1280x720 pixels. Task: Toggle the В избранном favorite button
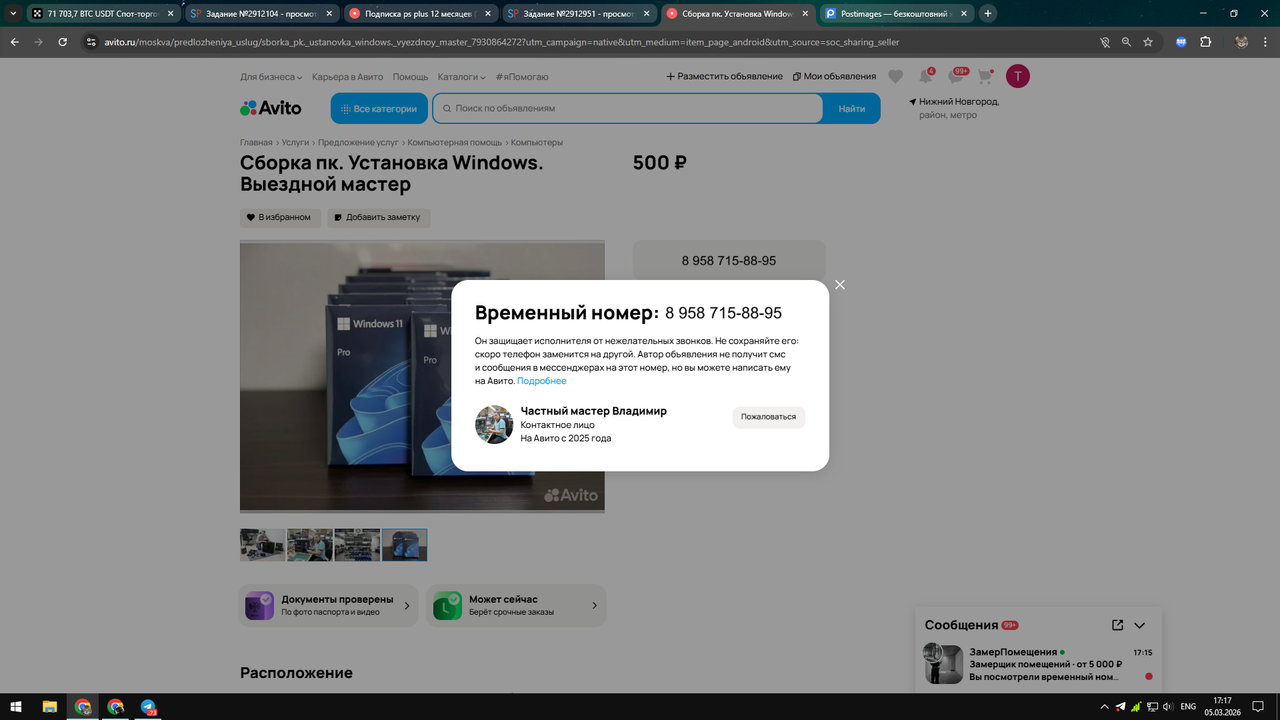pyautogui.click(x=281, y=218)
